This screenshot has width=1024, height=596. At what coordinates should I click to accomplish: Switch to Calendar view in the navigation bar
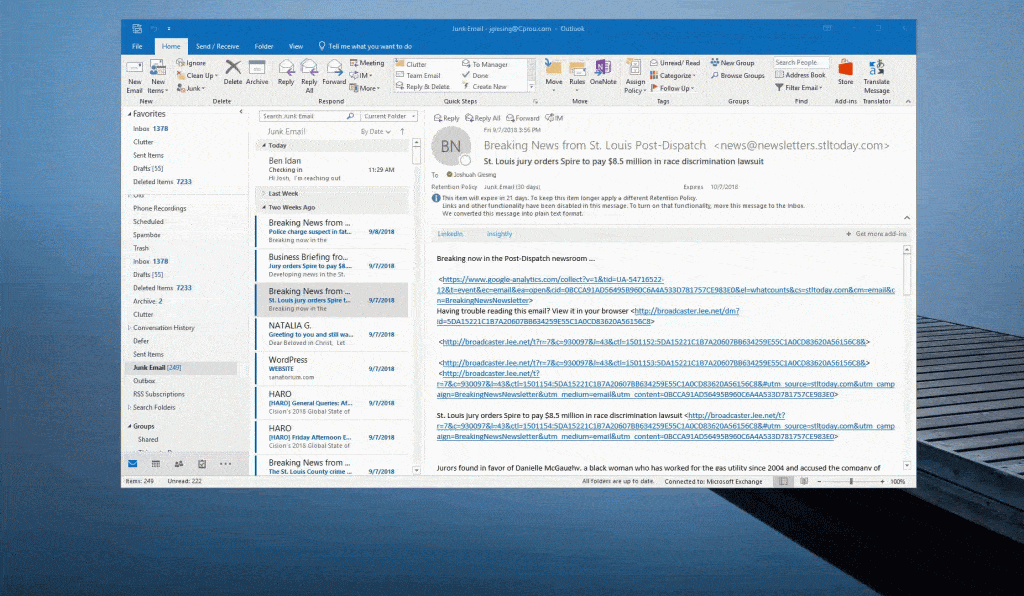(155, 464)
